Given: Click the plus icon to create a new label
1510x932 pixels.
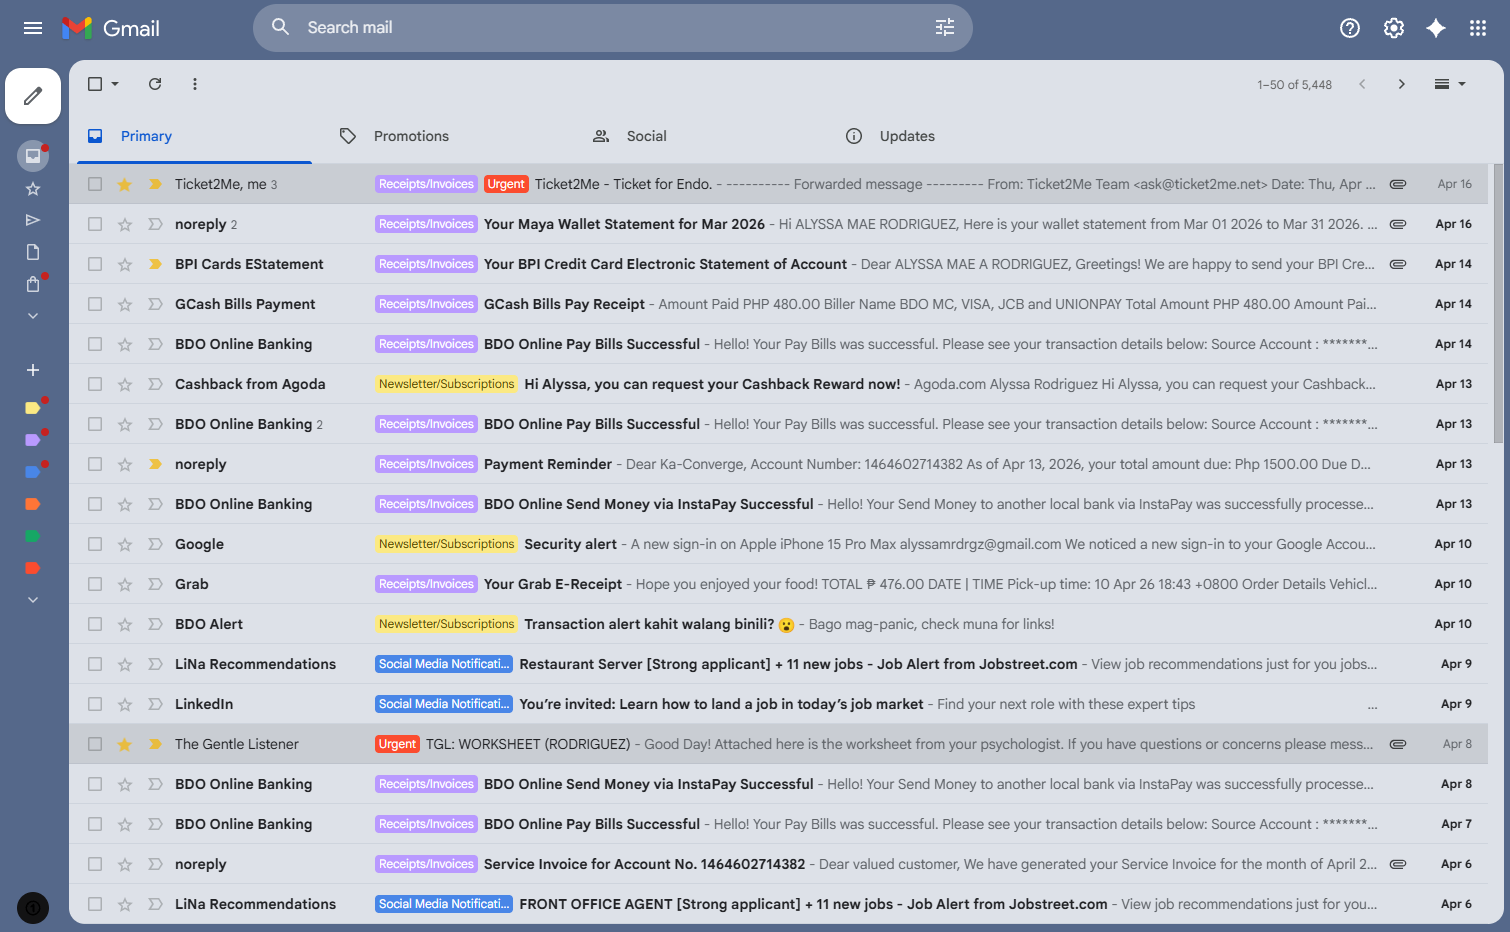Looking at the screenshot, I should (x=33, y=370).
